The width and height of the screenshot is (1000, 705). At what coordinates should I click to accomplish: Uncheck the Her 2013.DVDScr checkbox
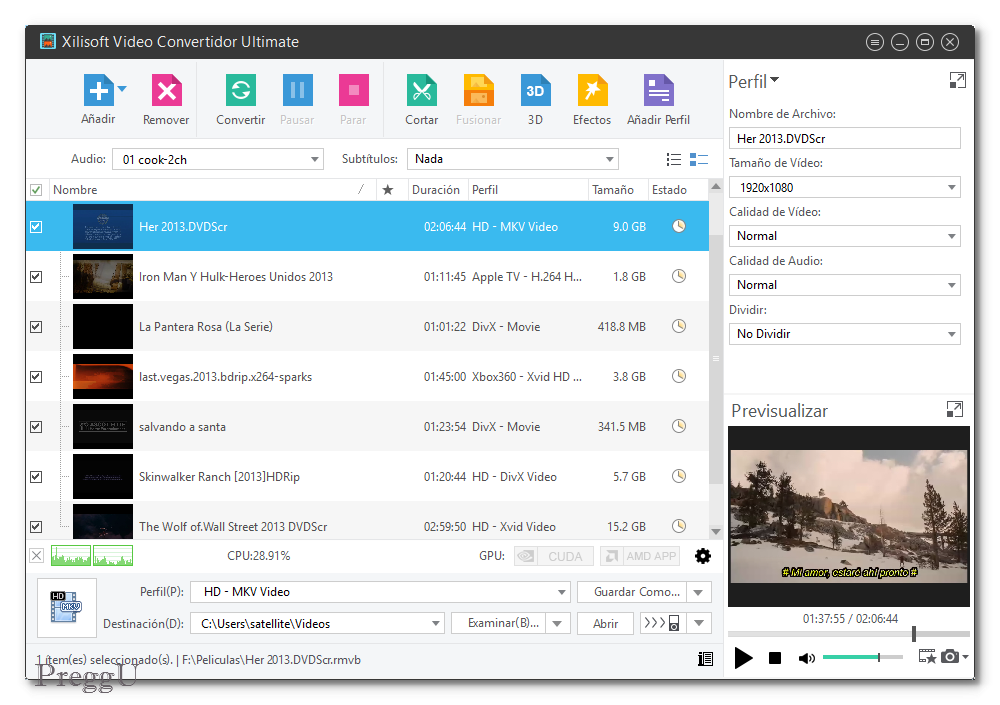pos(36,227)
